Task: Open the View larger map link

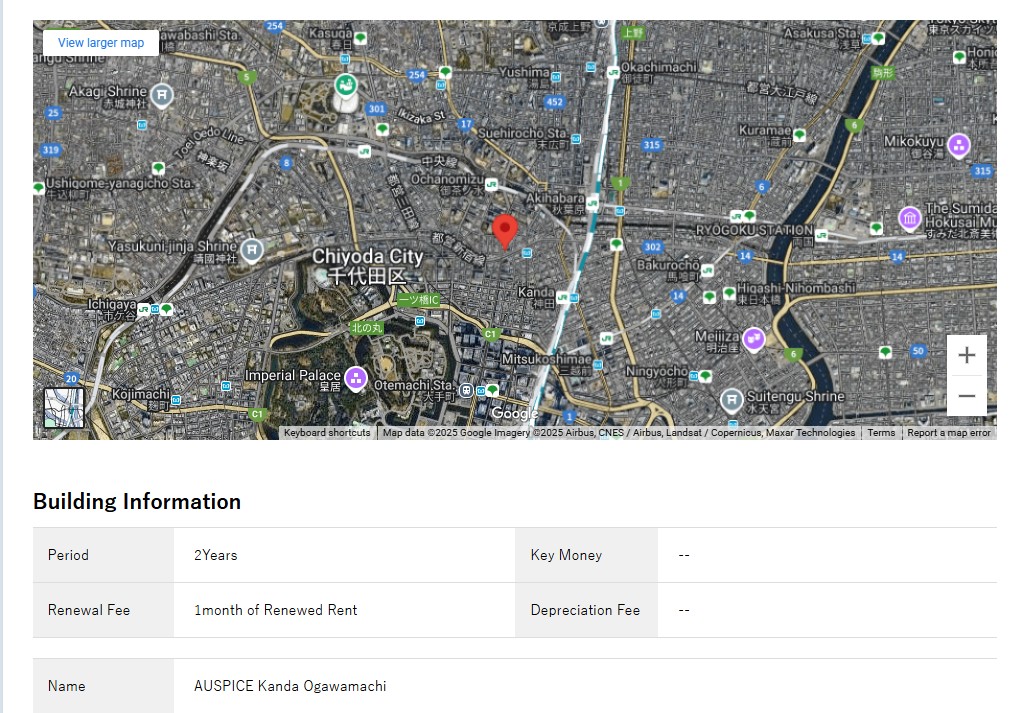Action: (x=101, y=42)
